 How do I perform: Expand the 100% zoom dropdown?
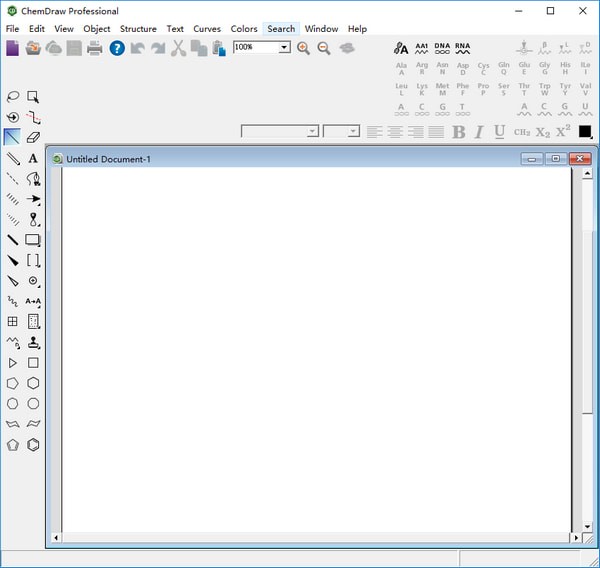284,47
